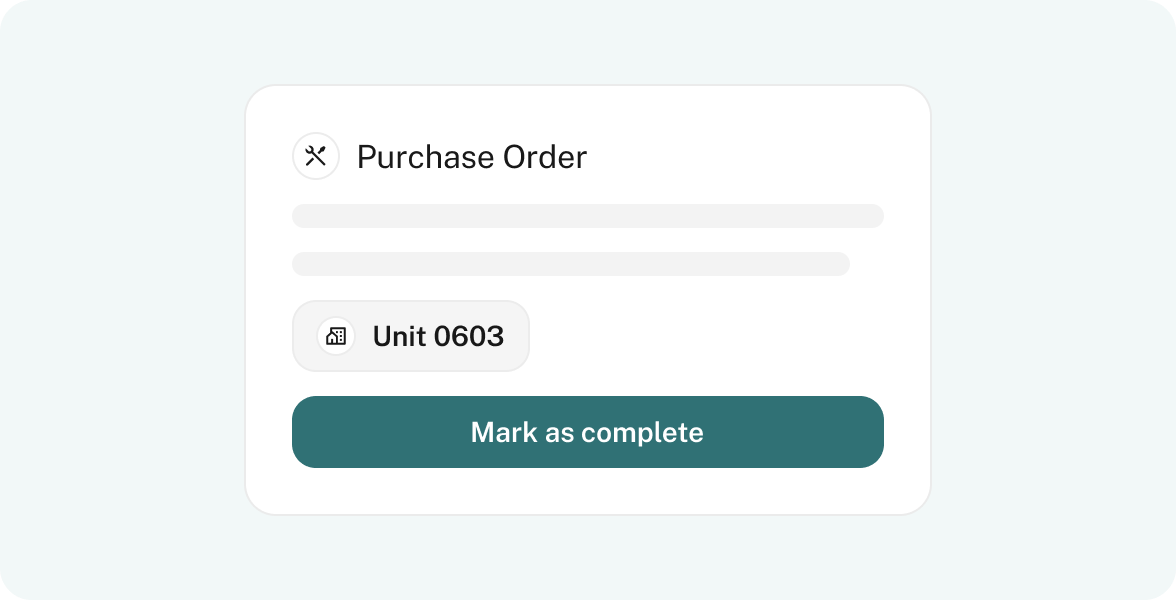This screenshot has width=1176, height=600.
Task: Click the number 0603 on the chip
Action: pyautogui.click(x=469, y=336)
